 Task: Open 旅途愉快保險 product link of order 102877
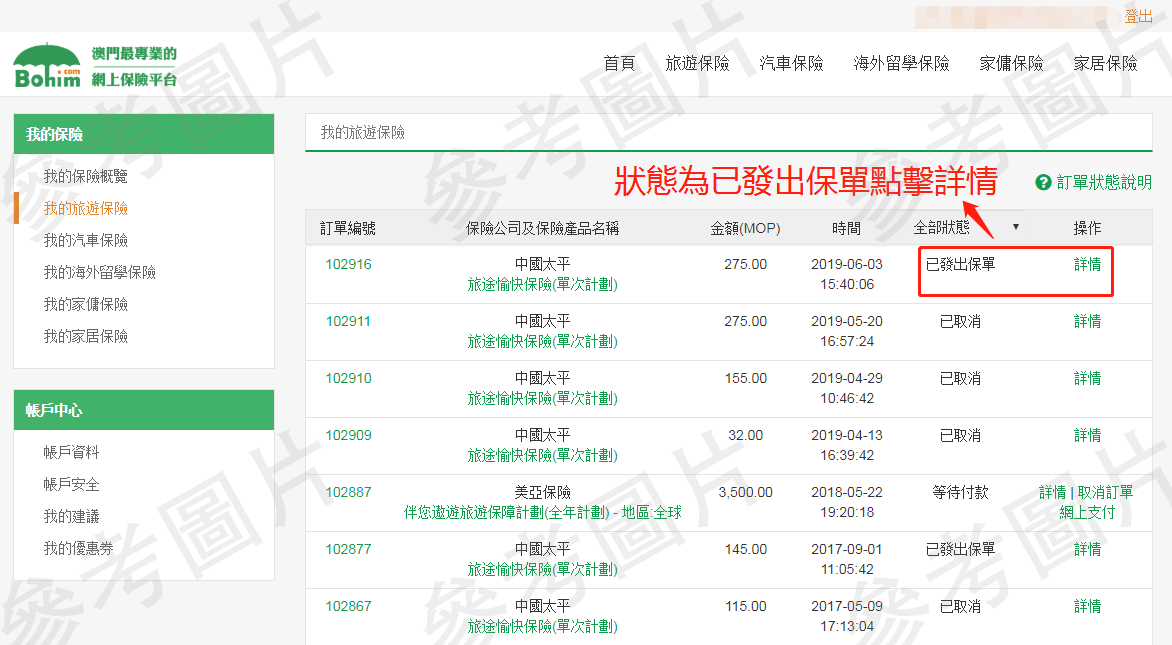tap(543, 570)
